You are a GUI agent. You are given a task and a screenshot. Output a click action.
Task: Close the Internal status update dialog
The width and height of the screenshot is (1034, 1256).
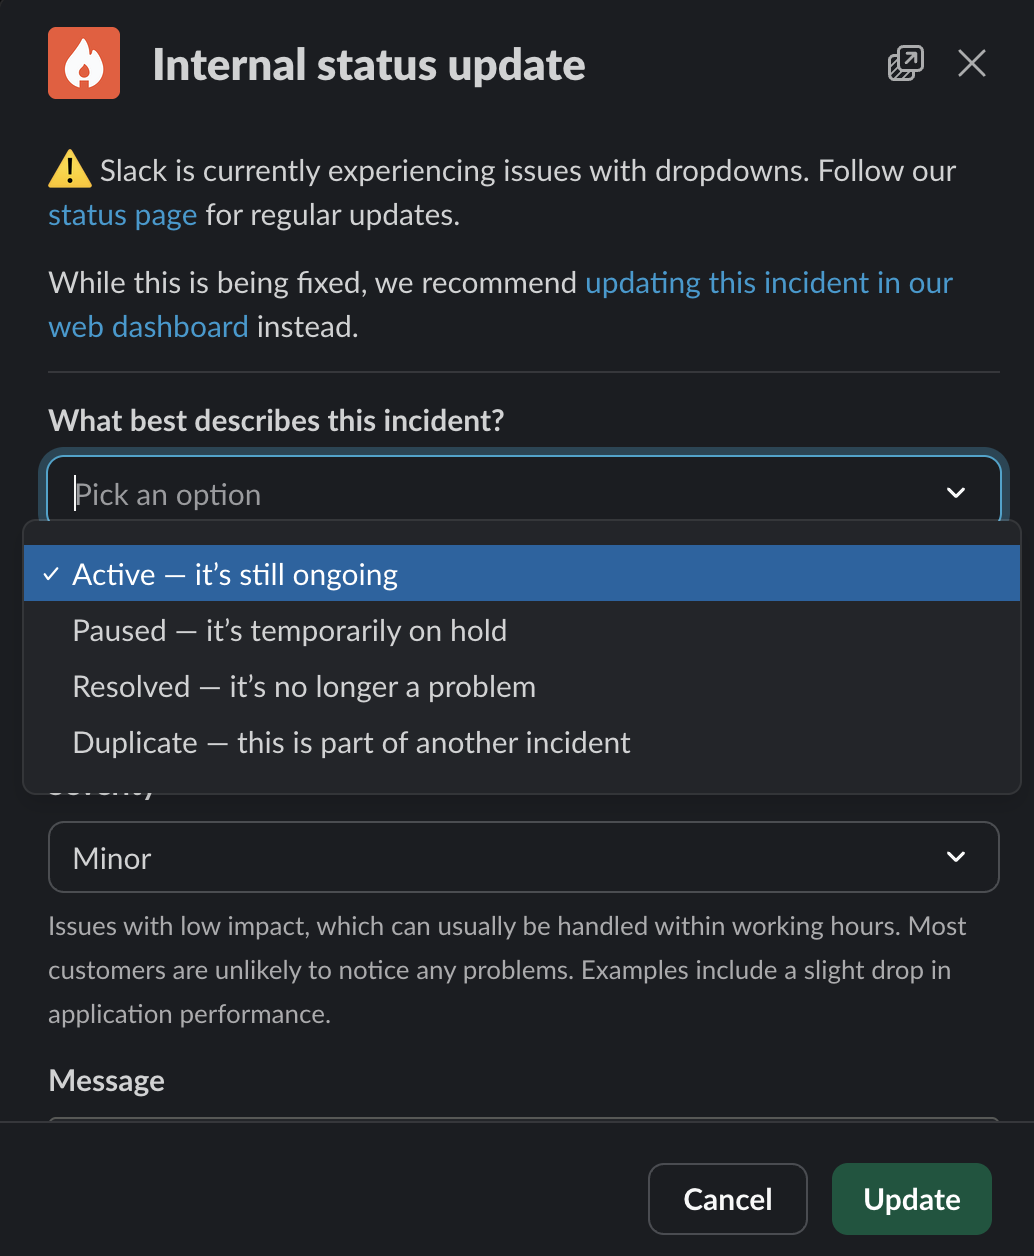click(x=972, y=64)
